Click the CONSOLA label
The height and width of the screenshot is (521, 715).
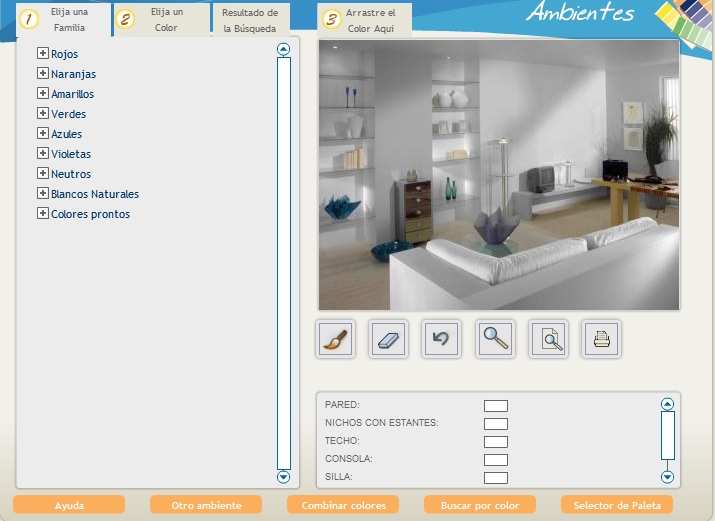click(349, 459)
